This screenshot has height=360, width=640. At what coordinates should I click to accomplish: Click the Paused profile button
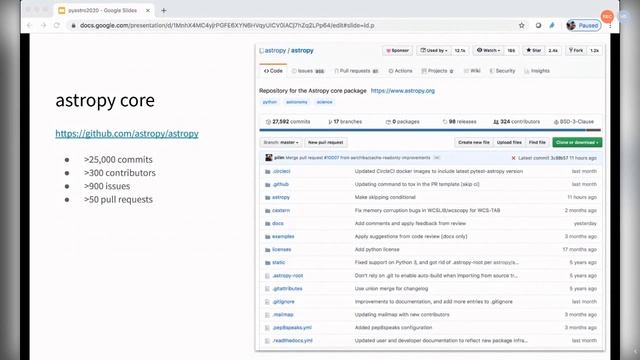click(584, 25)
